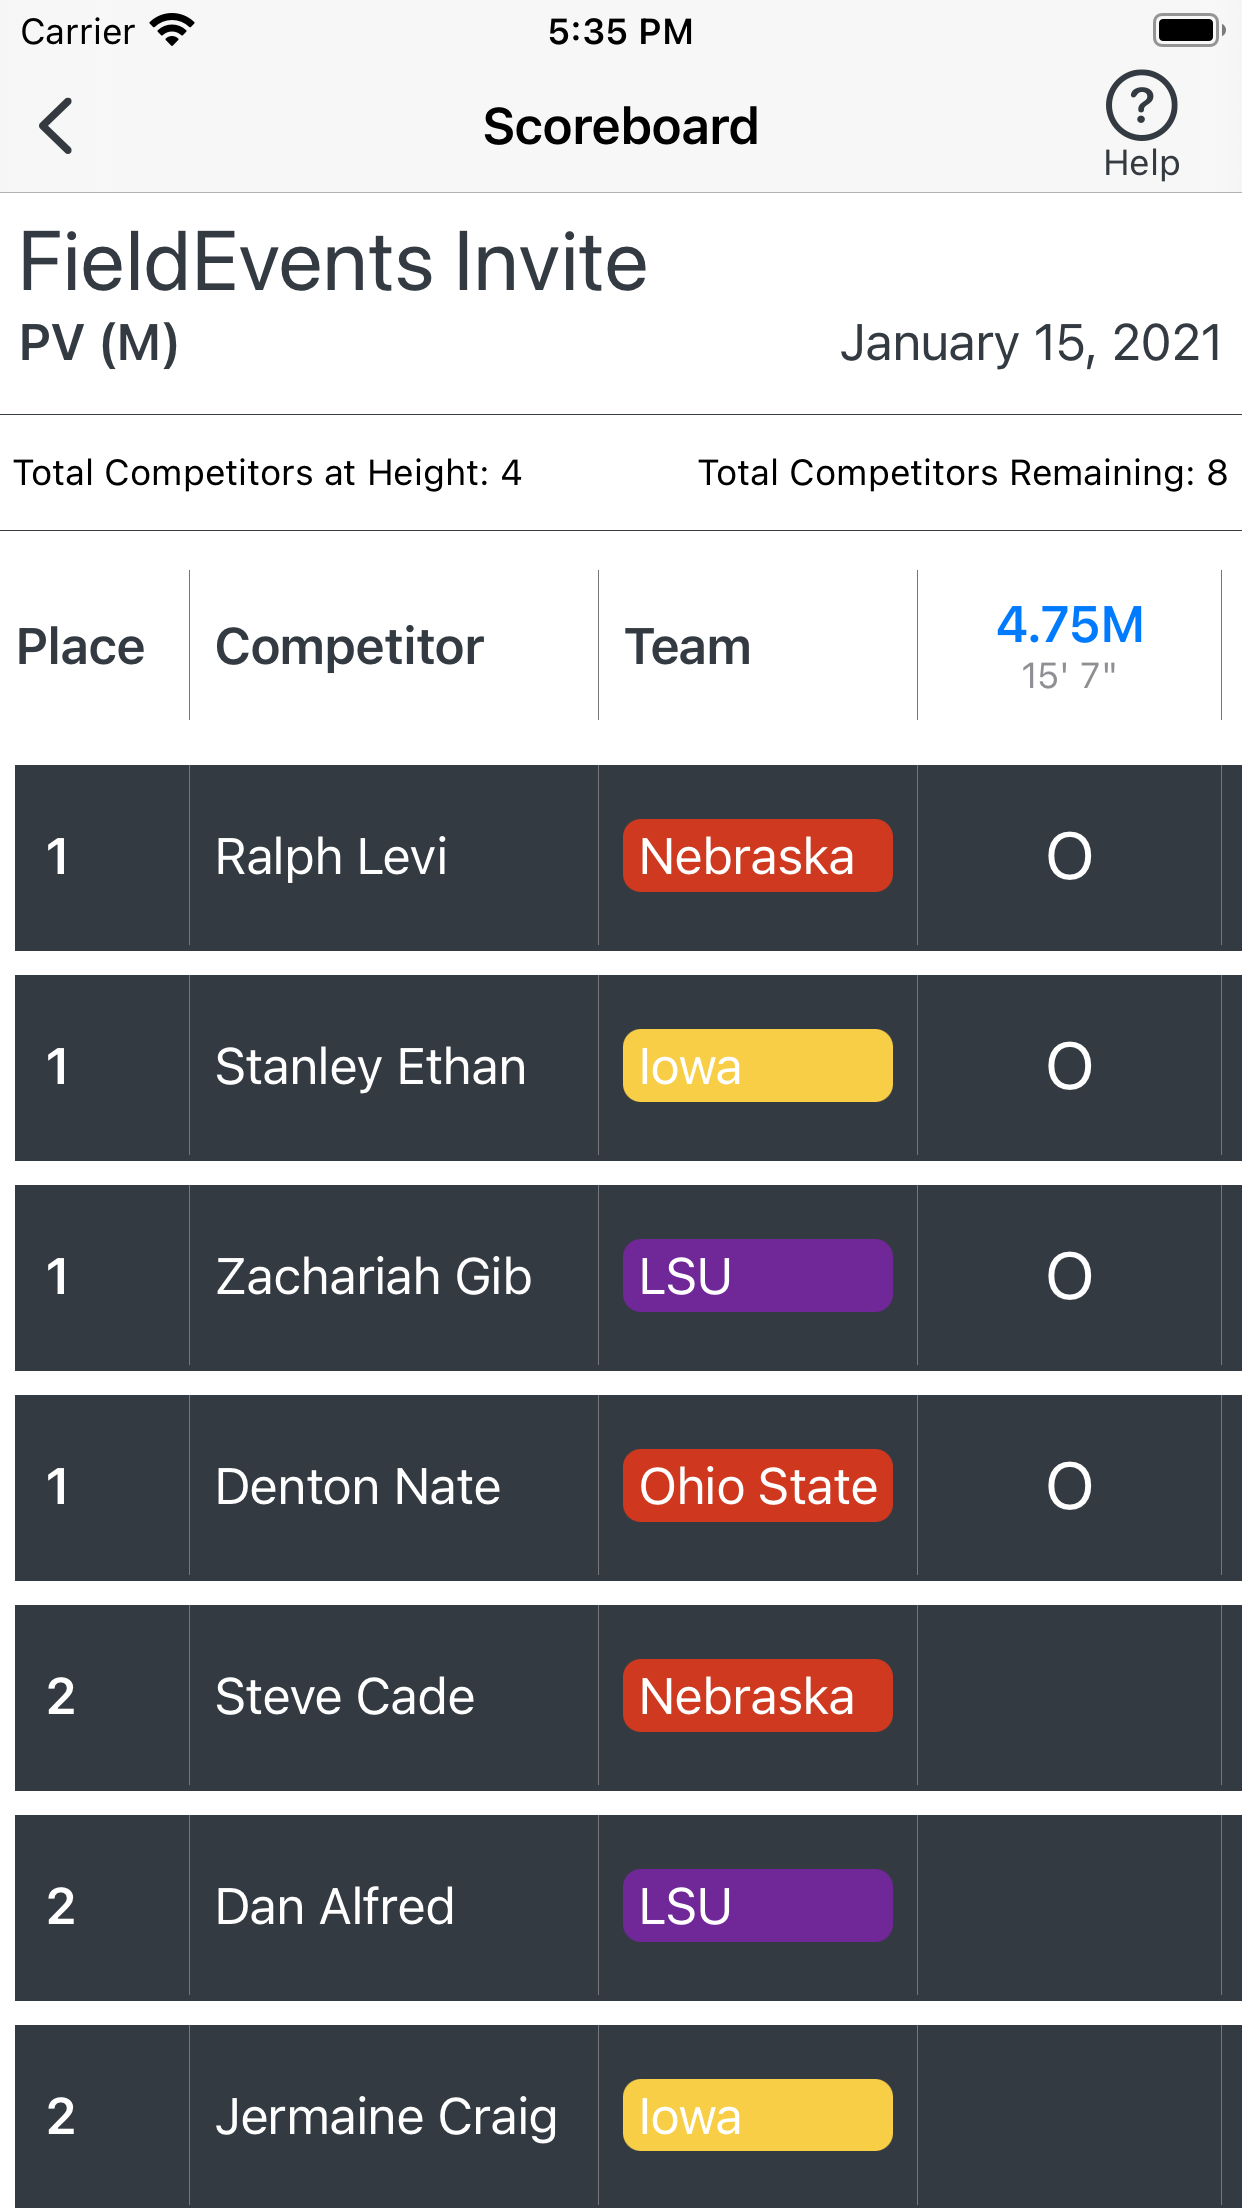Tap the back chevron arrow
This screenshot has height=2208, width=1242.
pos(56,126)
